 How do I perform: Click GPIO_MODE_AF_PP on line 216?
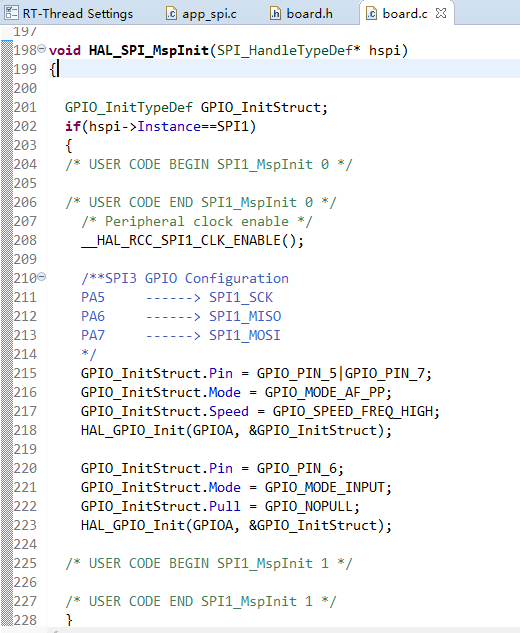(325, 392)
